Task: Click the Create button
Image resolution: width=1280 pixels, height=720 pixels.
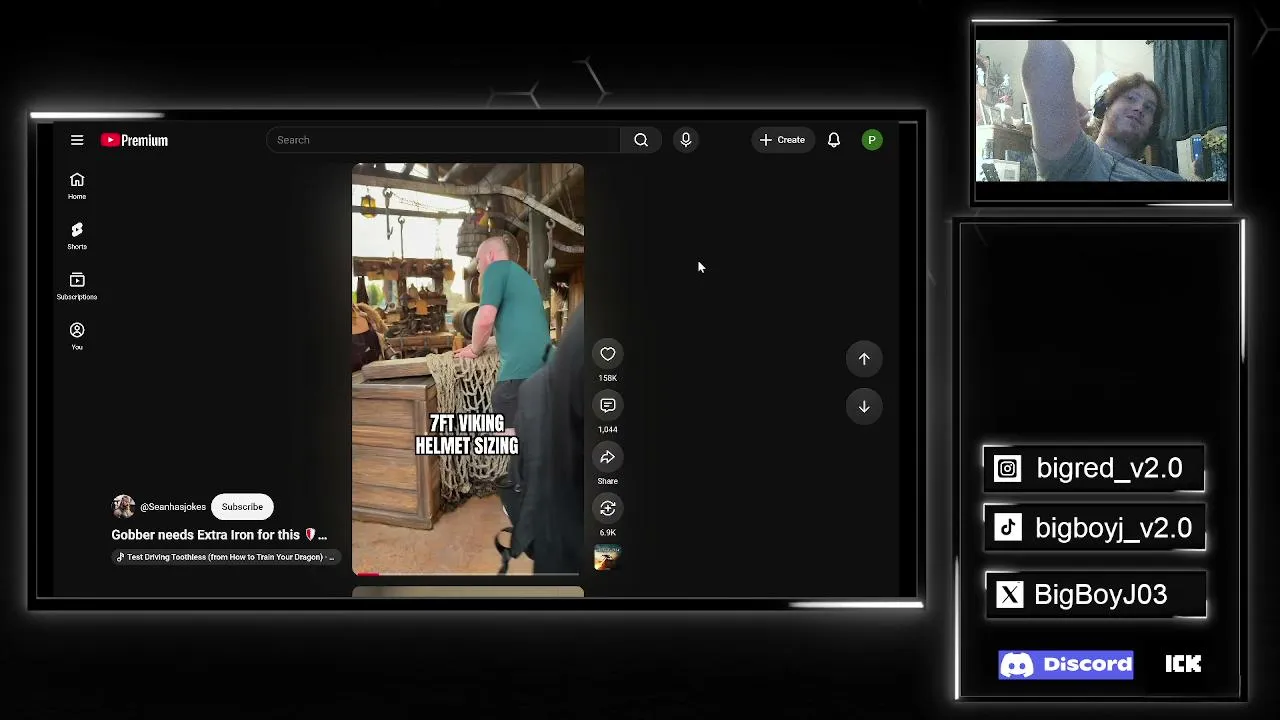Action: coord(783,140)
